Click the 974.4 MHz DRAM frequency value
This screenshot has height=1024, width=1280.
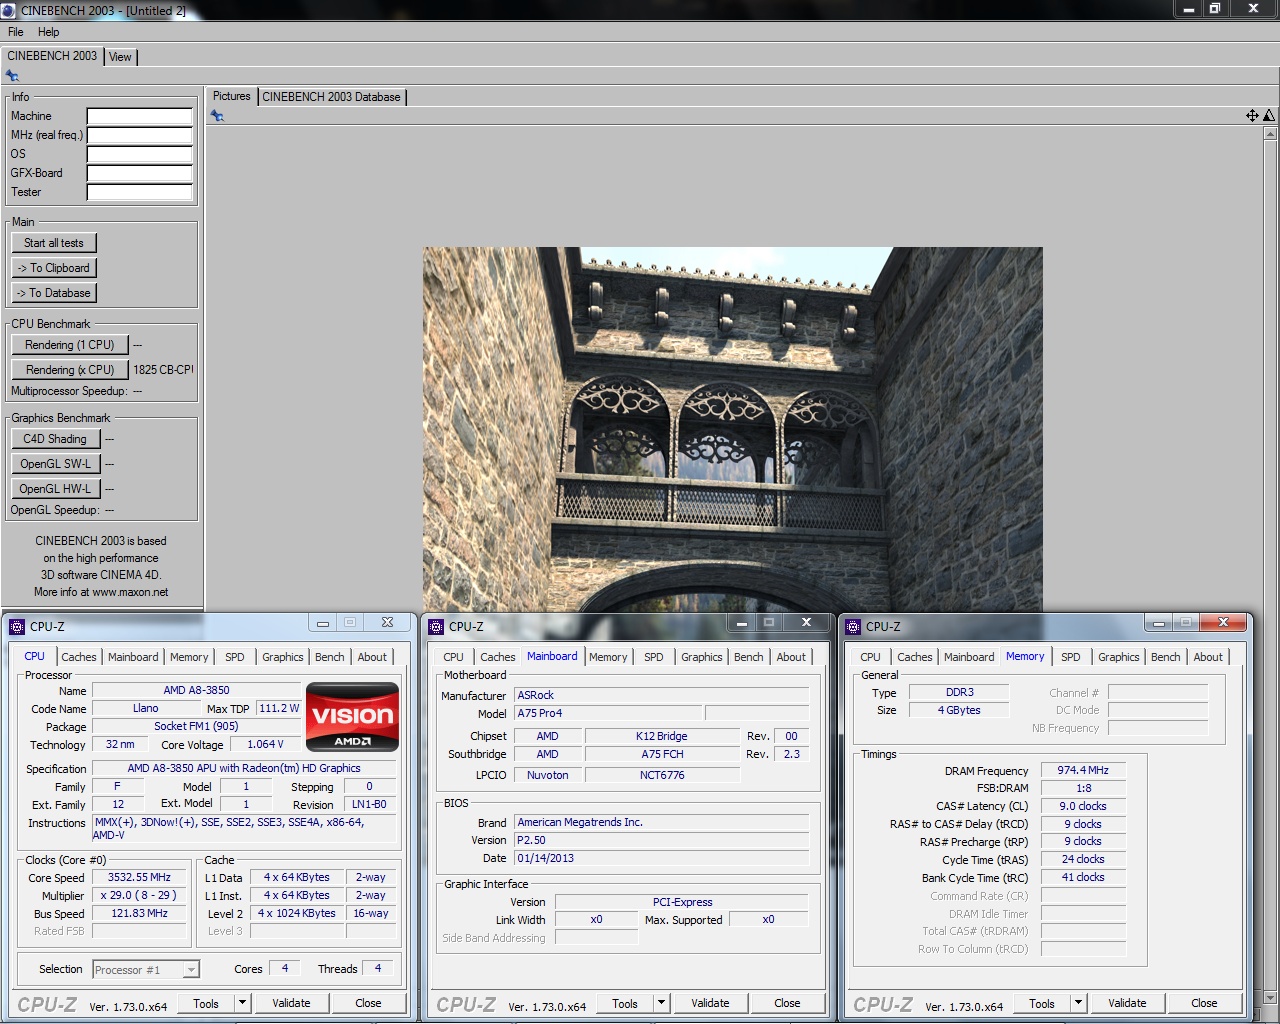[x=1083, y=770]
